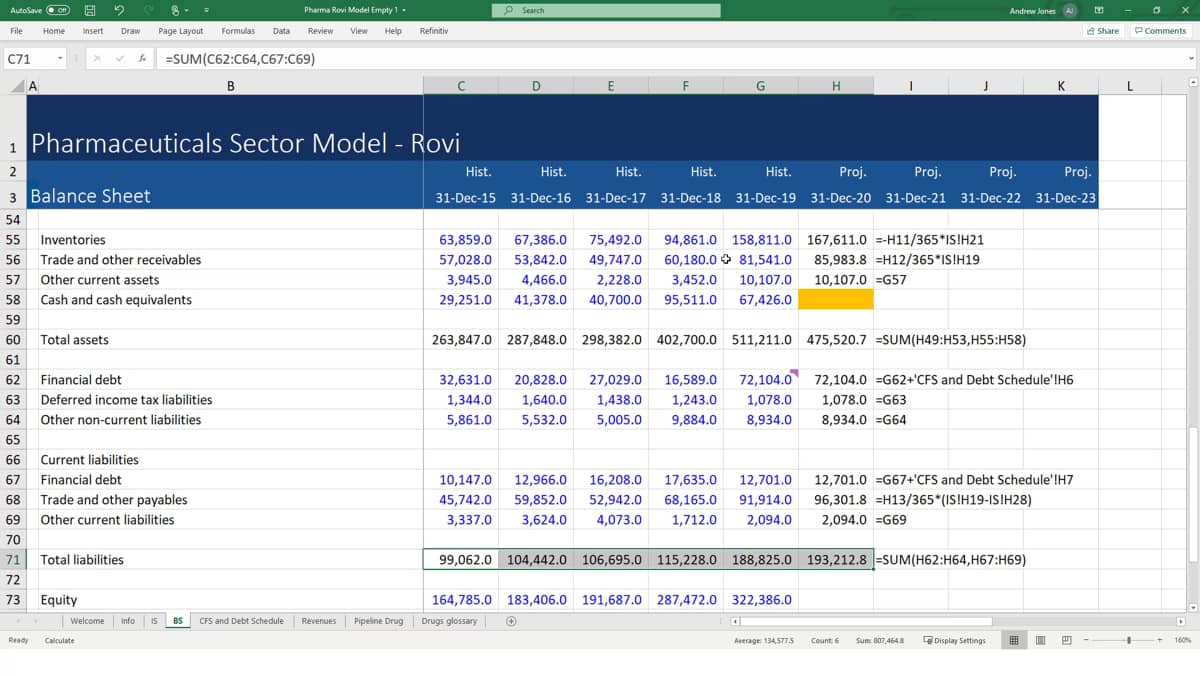This screenshot has height=675, width=1200.
Task: Open the View ribbon tab
Action: [359, 31]
